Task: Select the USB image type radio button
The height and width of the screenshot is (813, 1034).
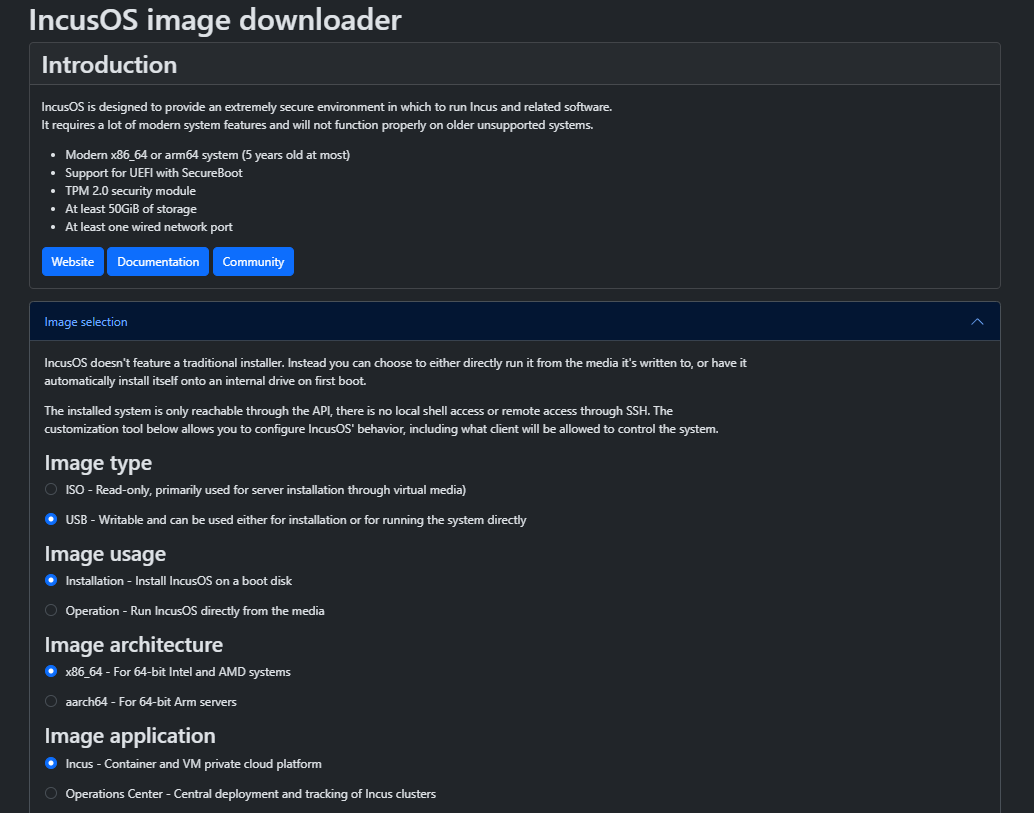Action: (x=51, y=520)
